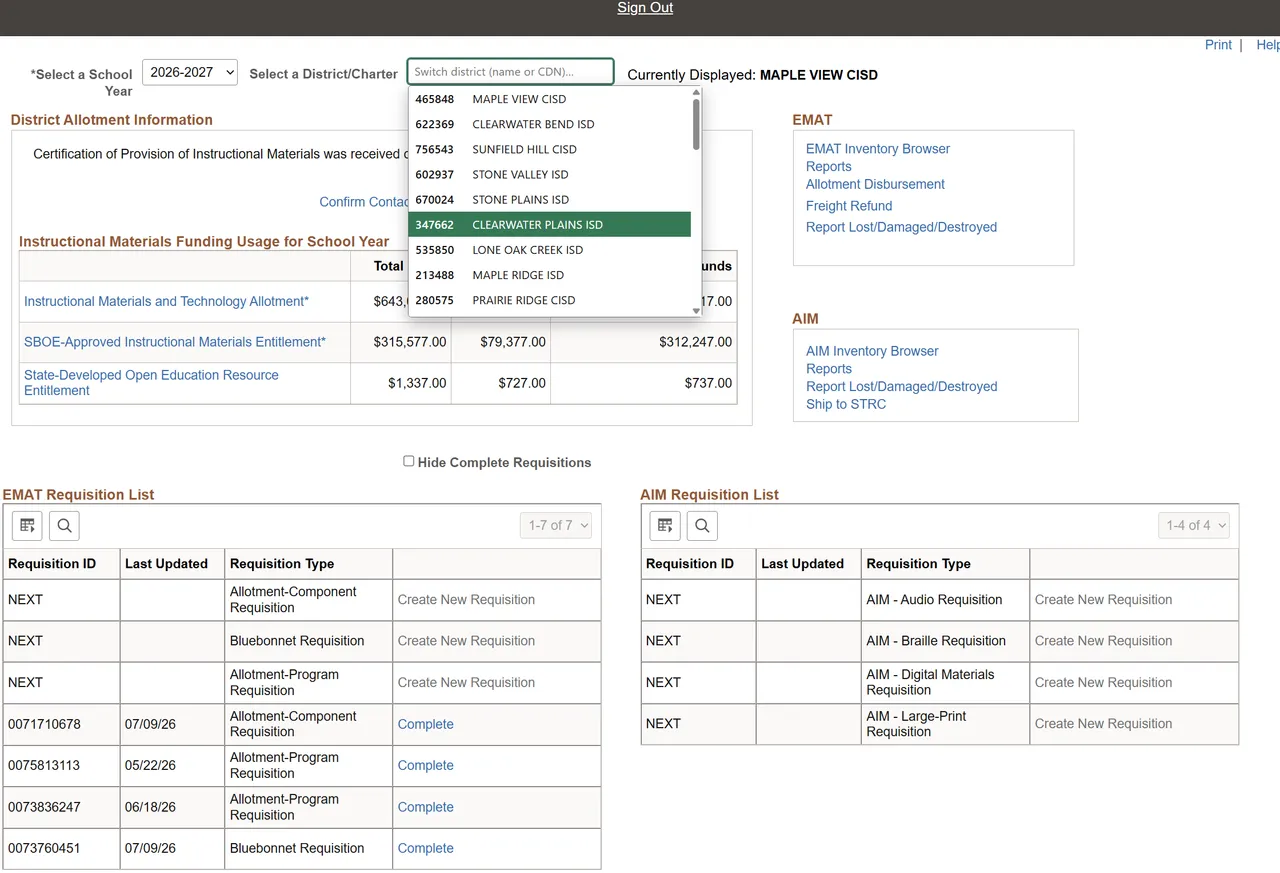Click the district list scrollbar thumb
1280x873 pixels.
(x=696, y=124)
